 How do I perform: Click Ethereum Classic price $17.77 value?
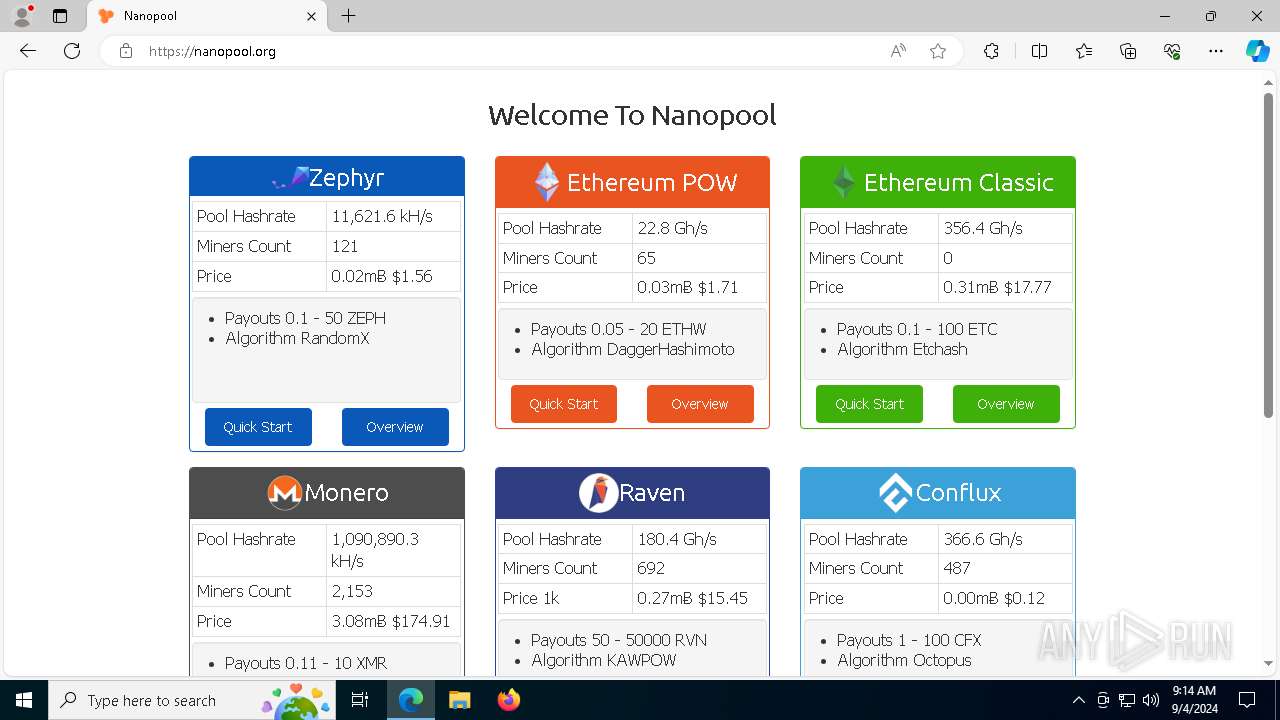(1029, 287)
